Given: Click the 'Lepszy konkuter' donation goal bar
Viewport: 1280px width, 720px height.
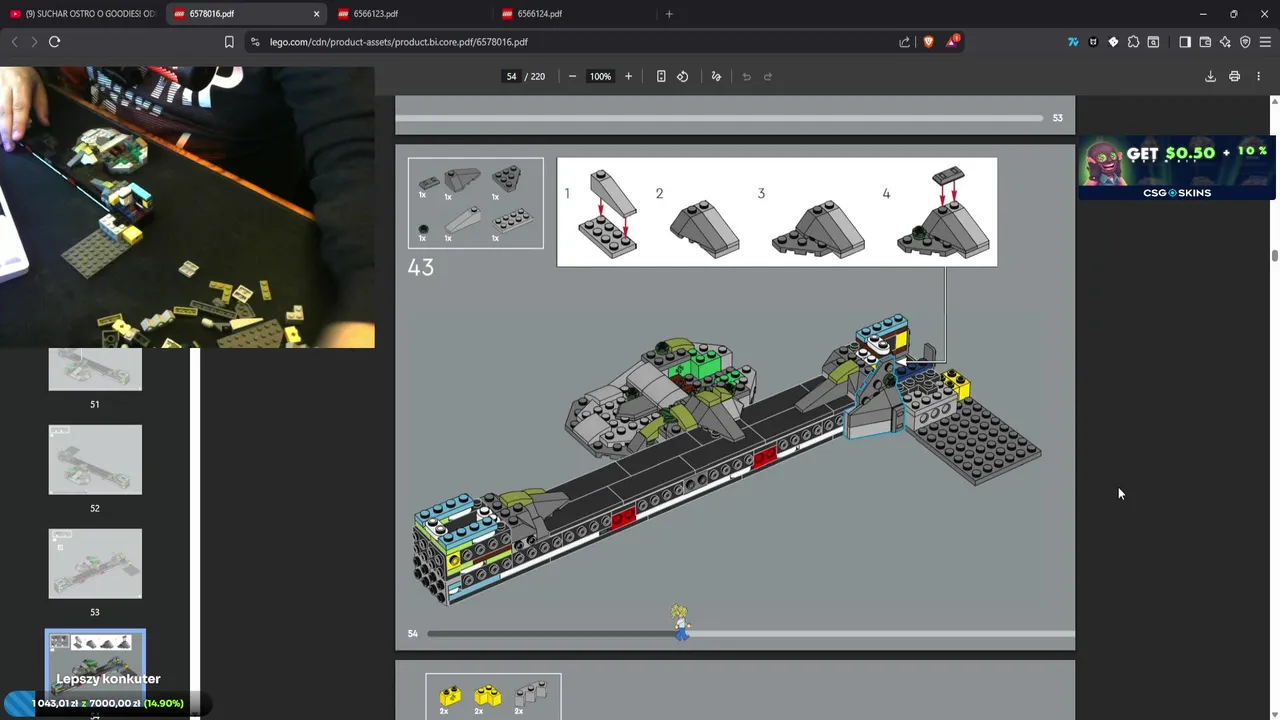Looking at the screenshot, I should click(108, 703).
